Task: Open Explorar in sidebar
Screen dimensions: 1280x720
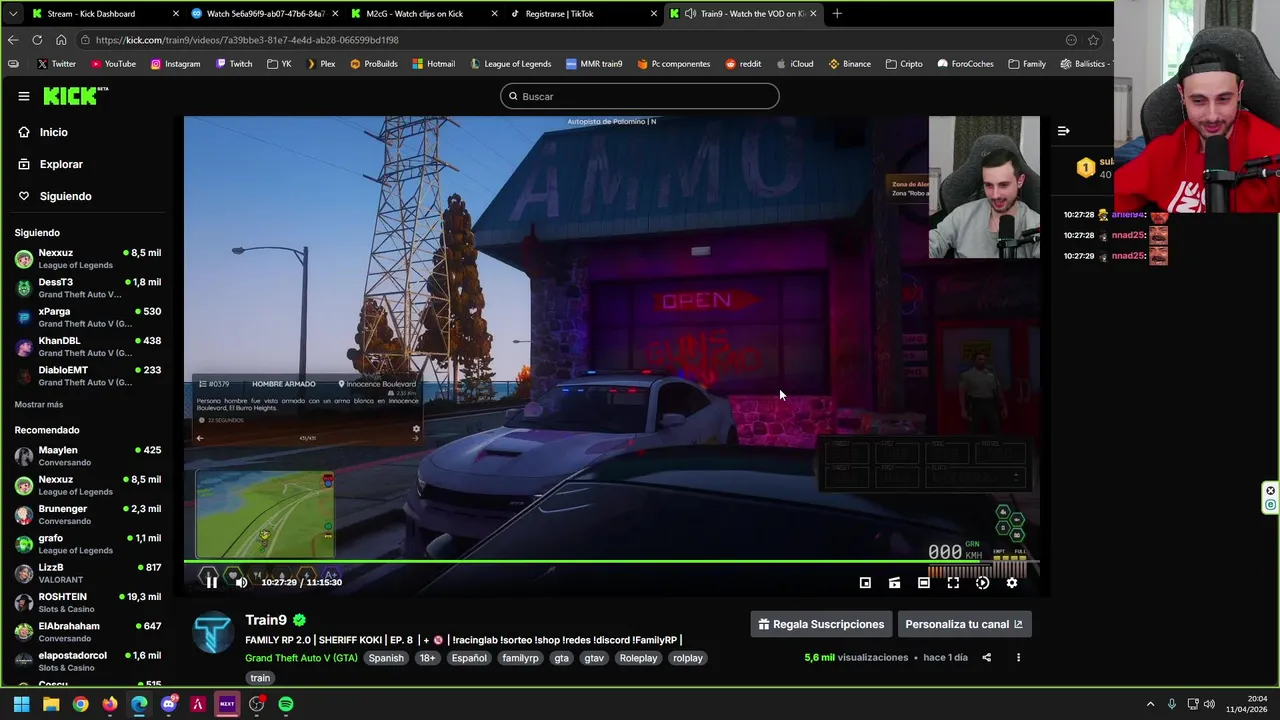Action: point(61,164)
